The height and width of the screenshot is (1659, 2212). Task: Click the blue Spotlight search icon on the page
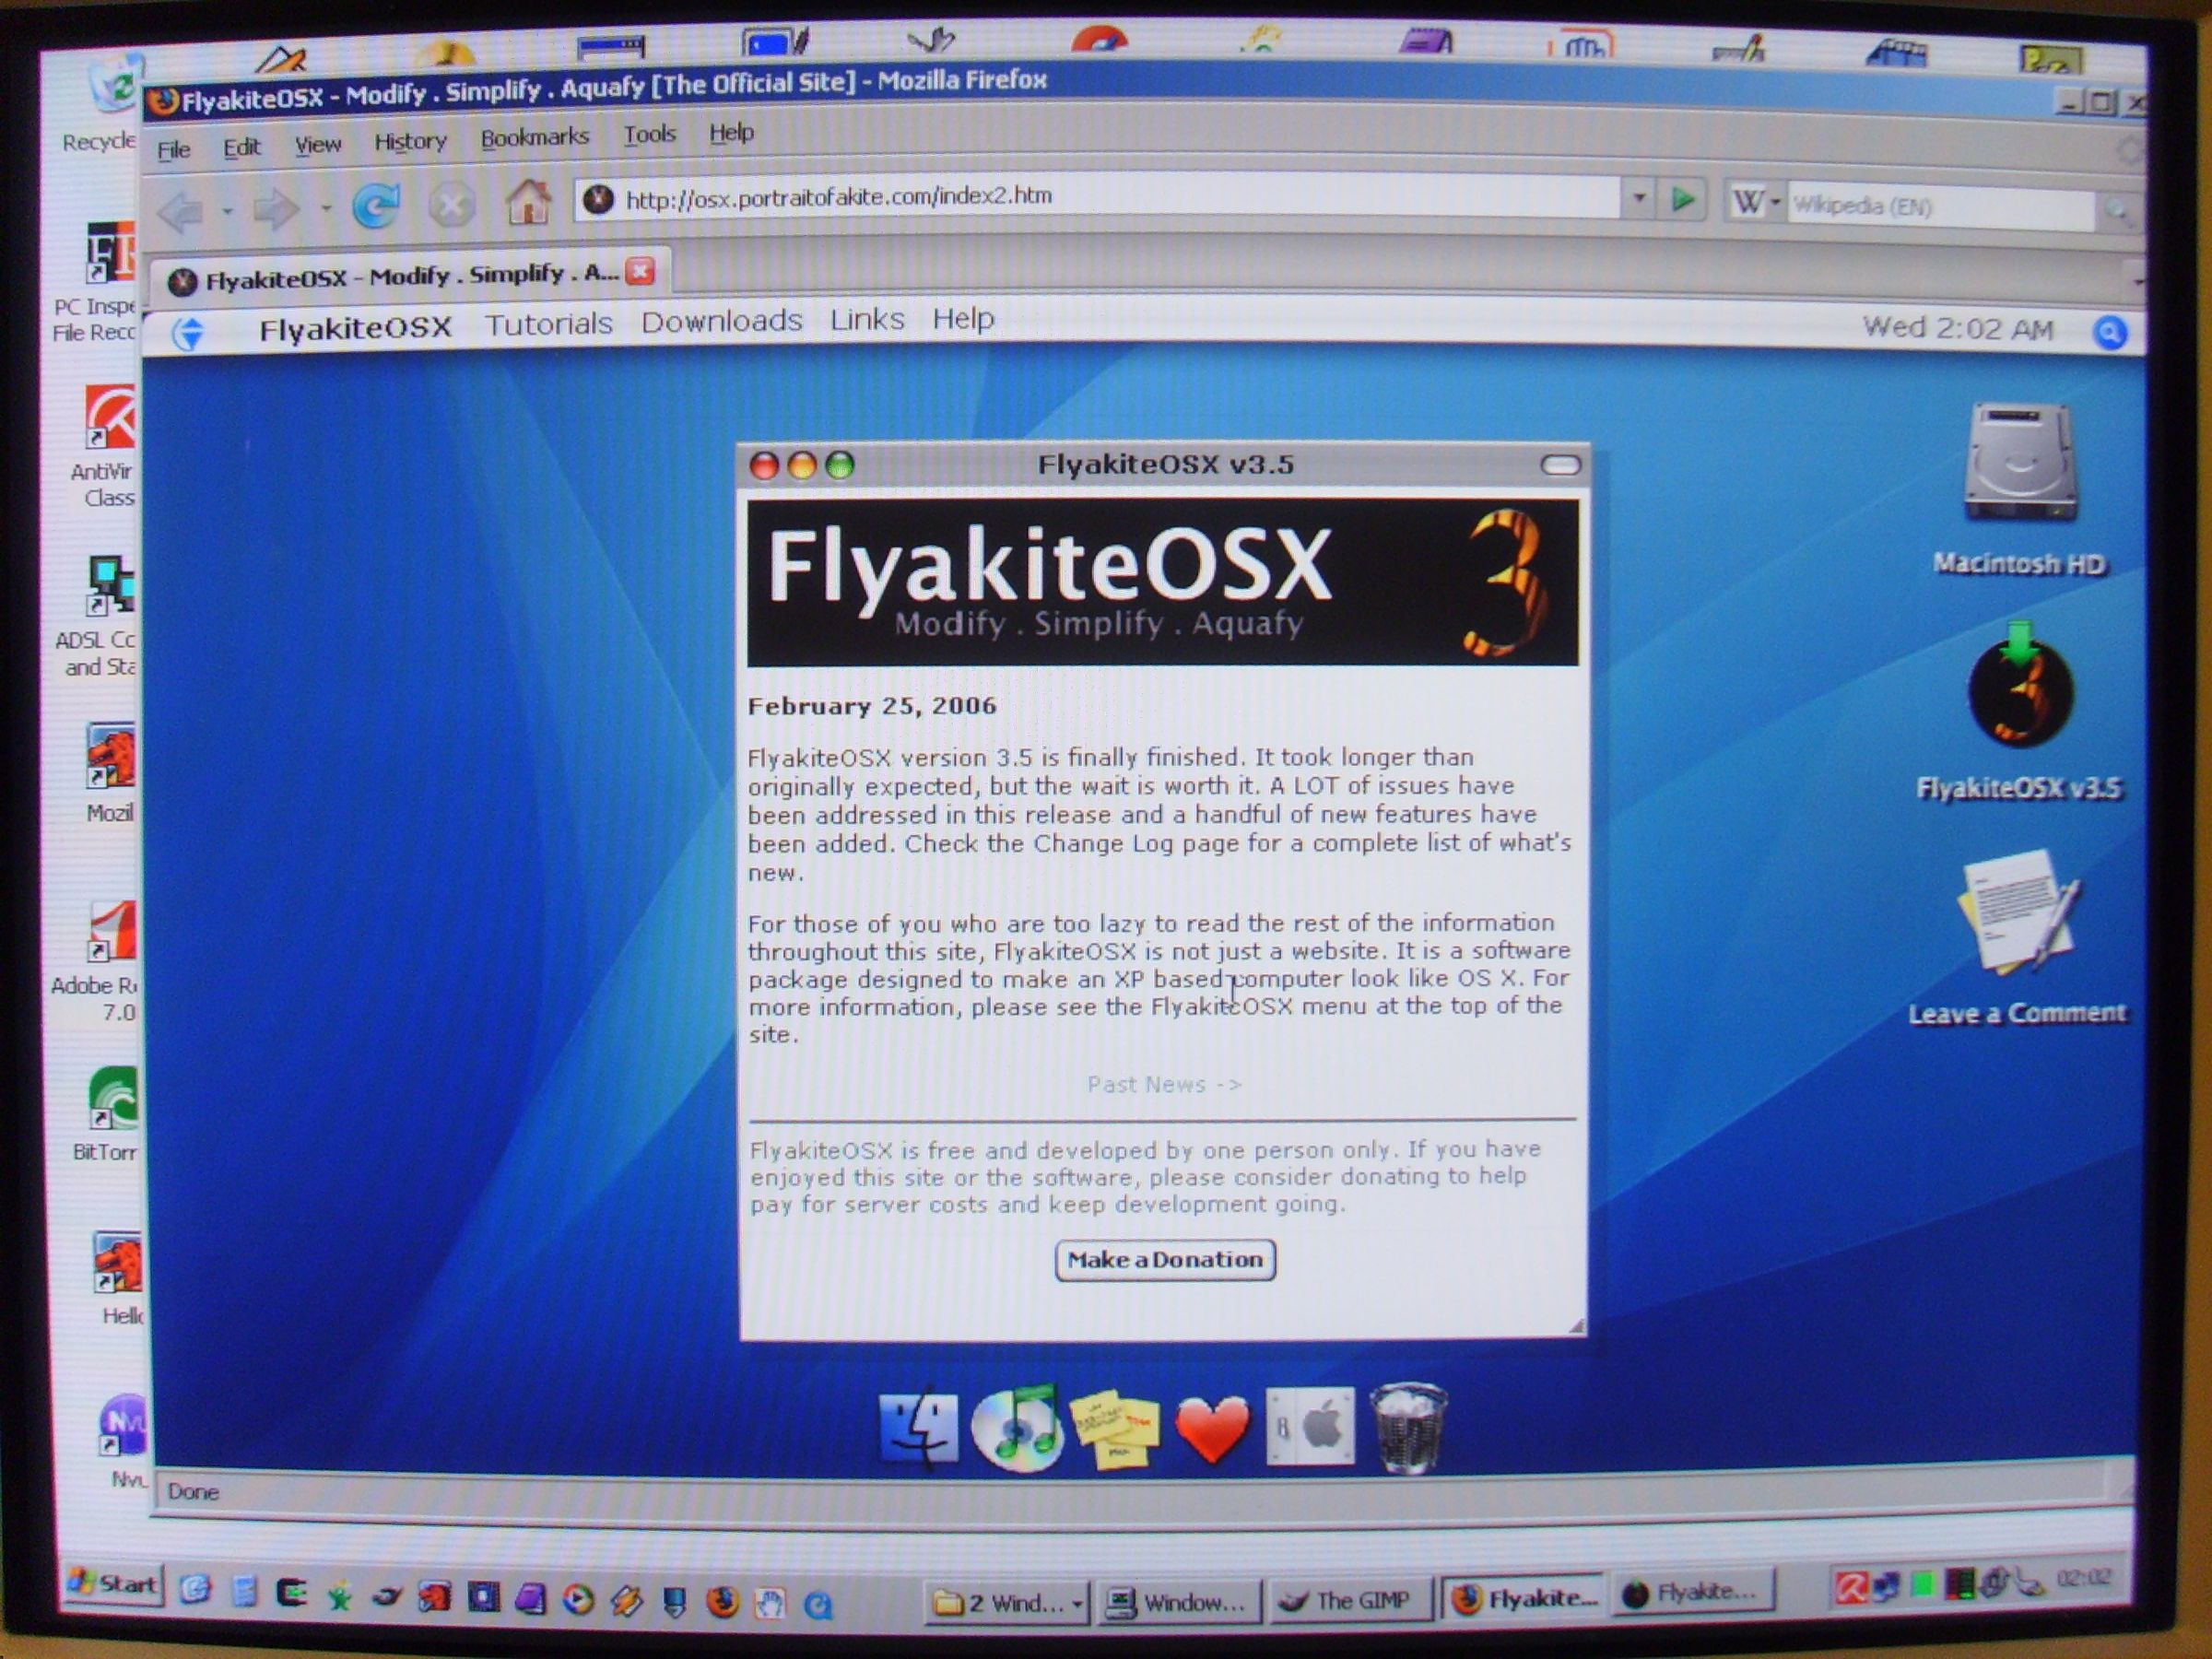[2109, 332]
